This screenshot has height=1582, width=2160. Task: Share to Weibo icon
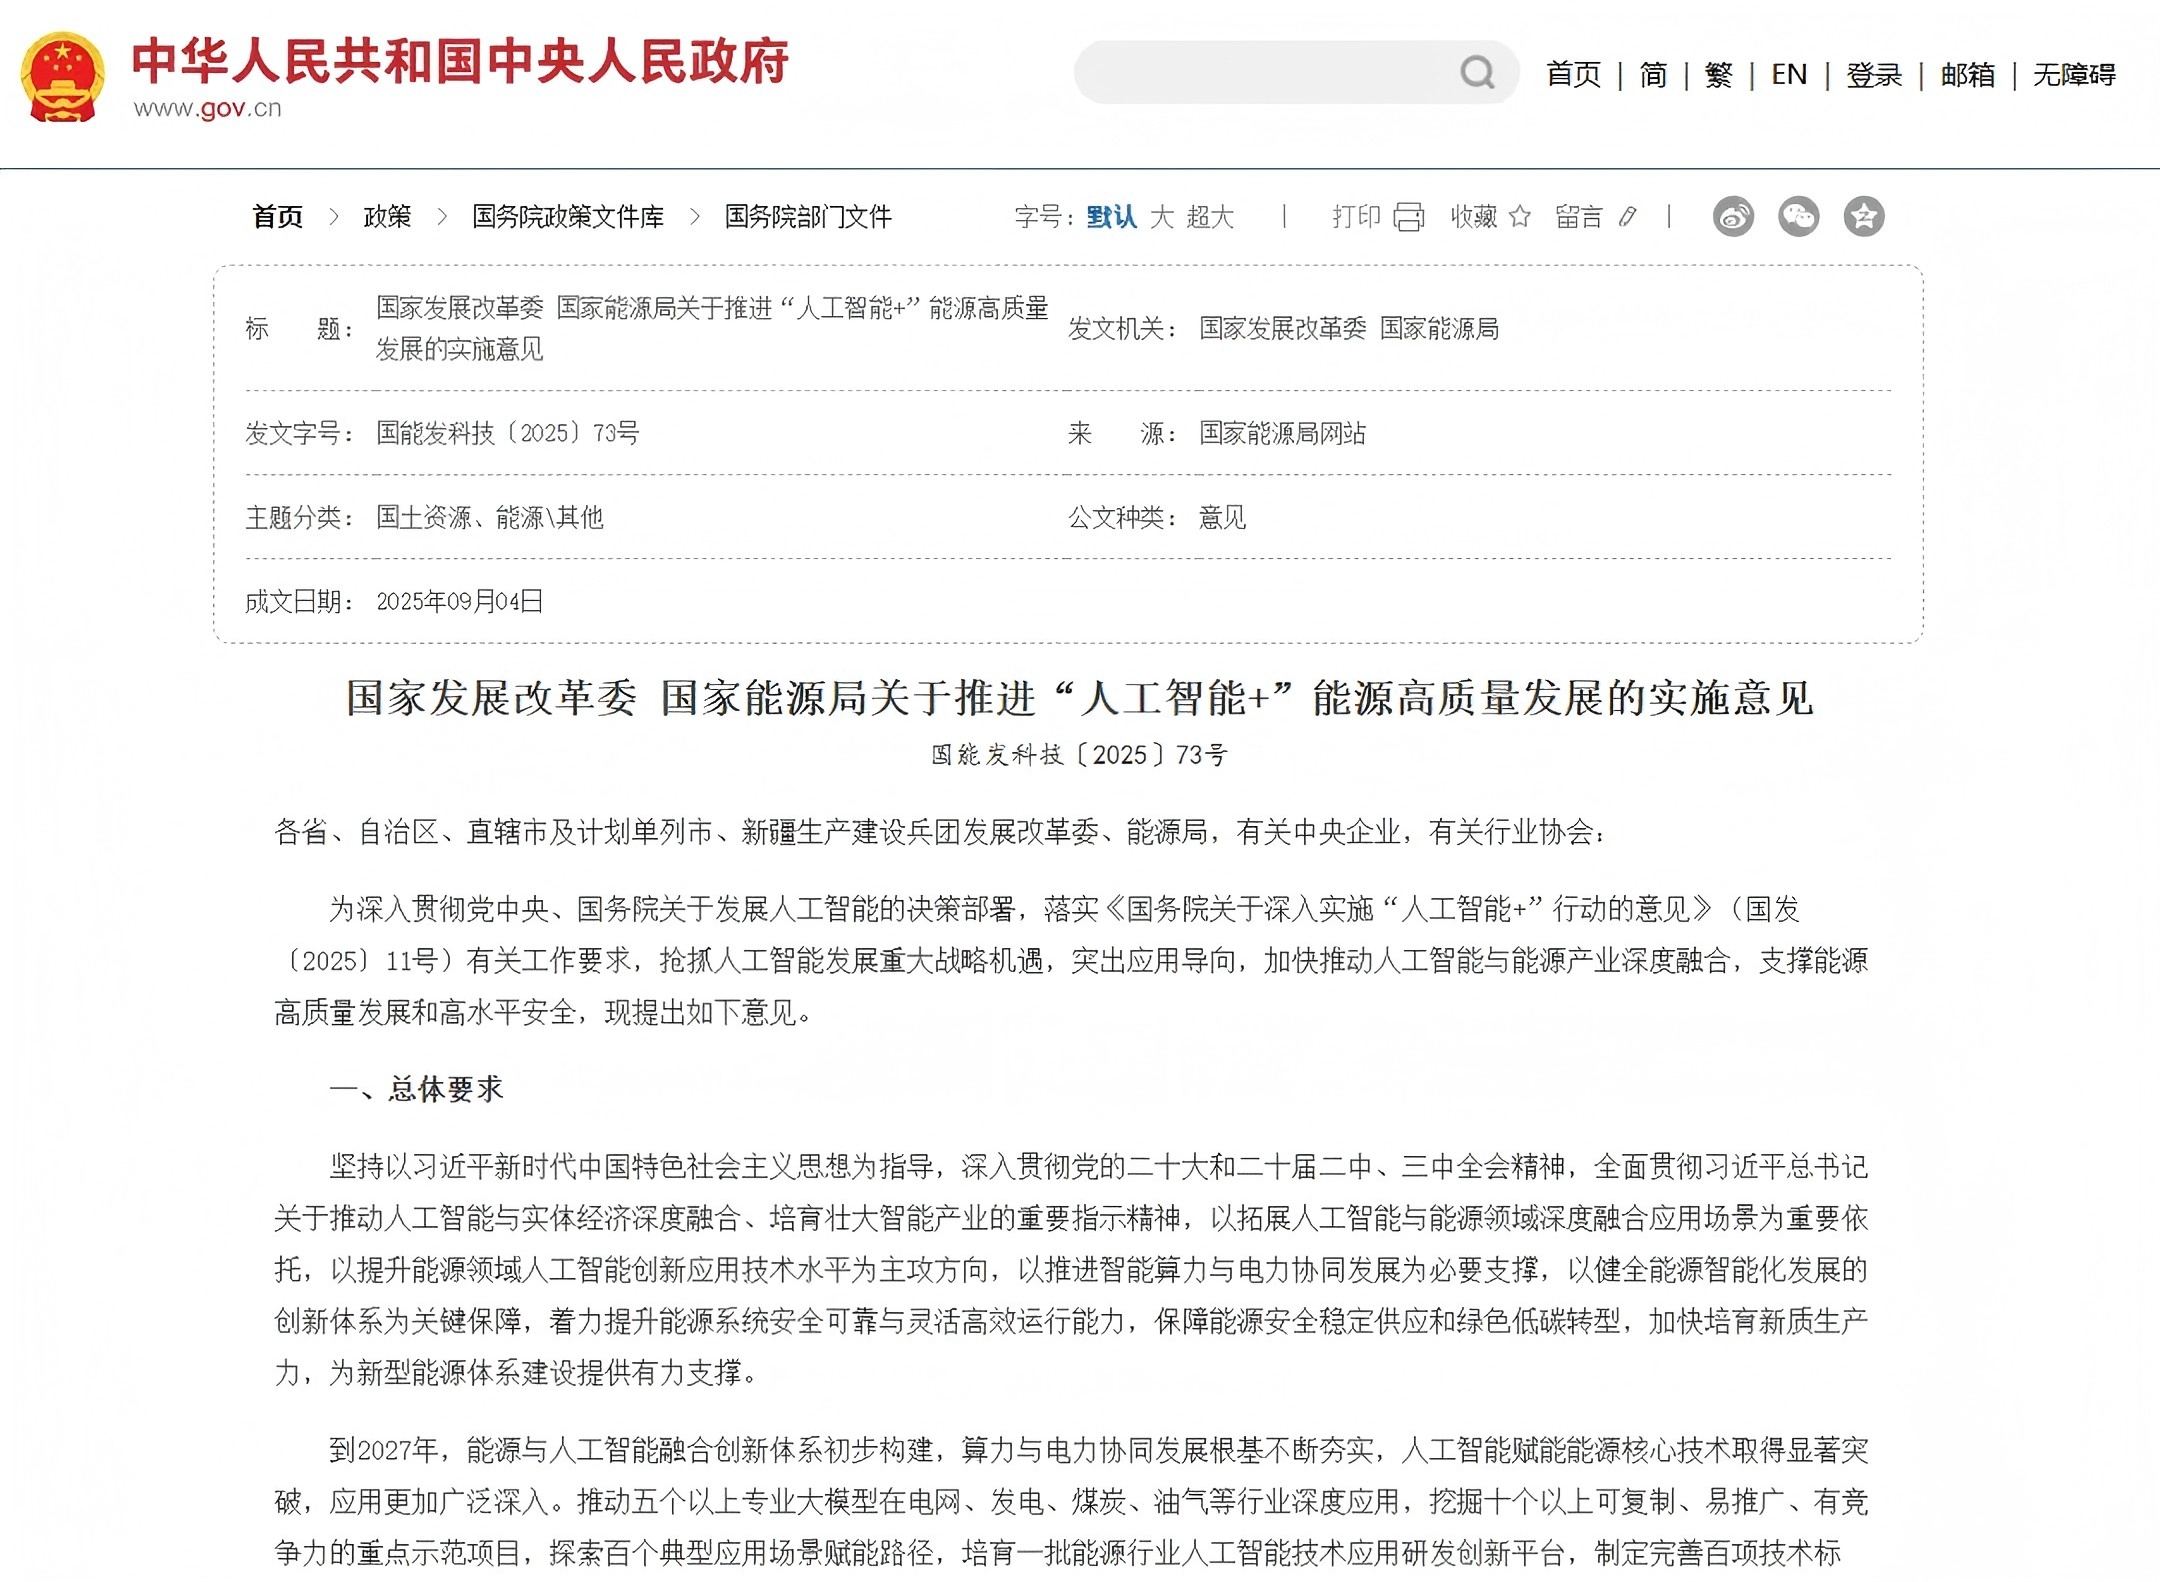pyautogui.click(x=1733, y=217)
